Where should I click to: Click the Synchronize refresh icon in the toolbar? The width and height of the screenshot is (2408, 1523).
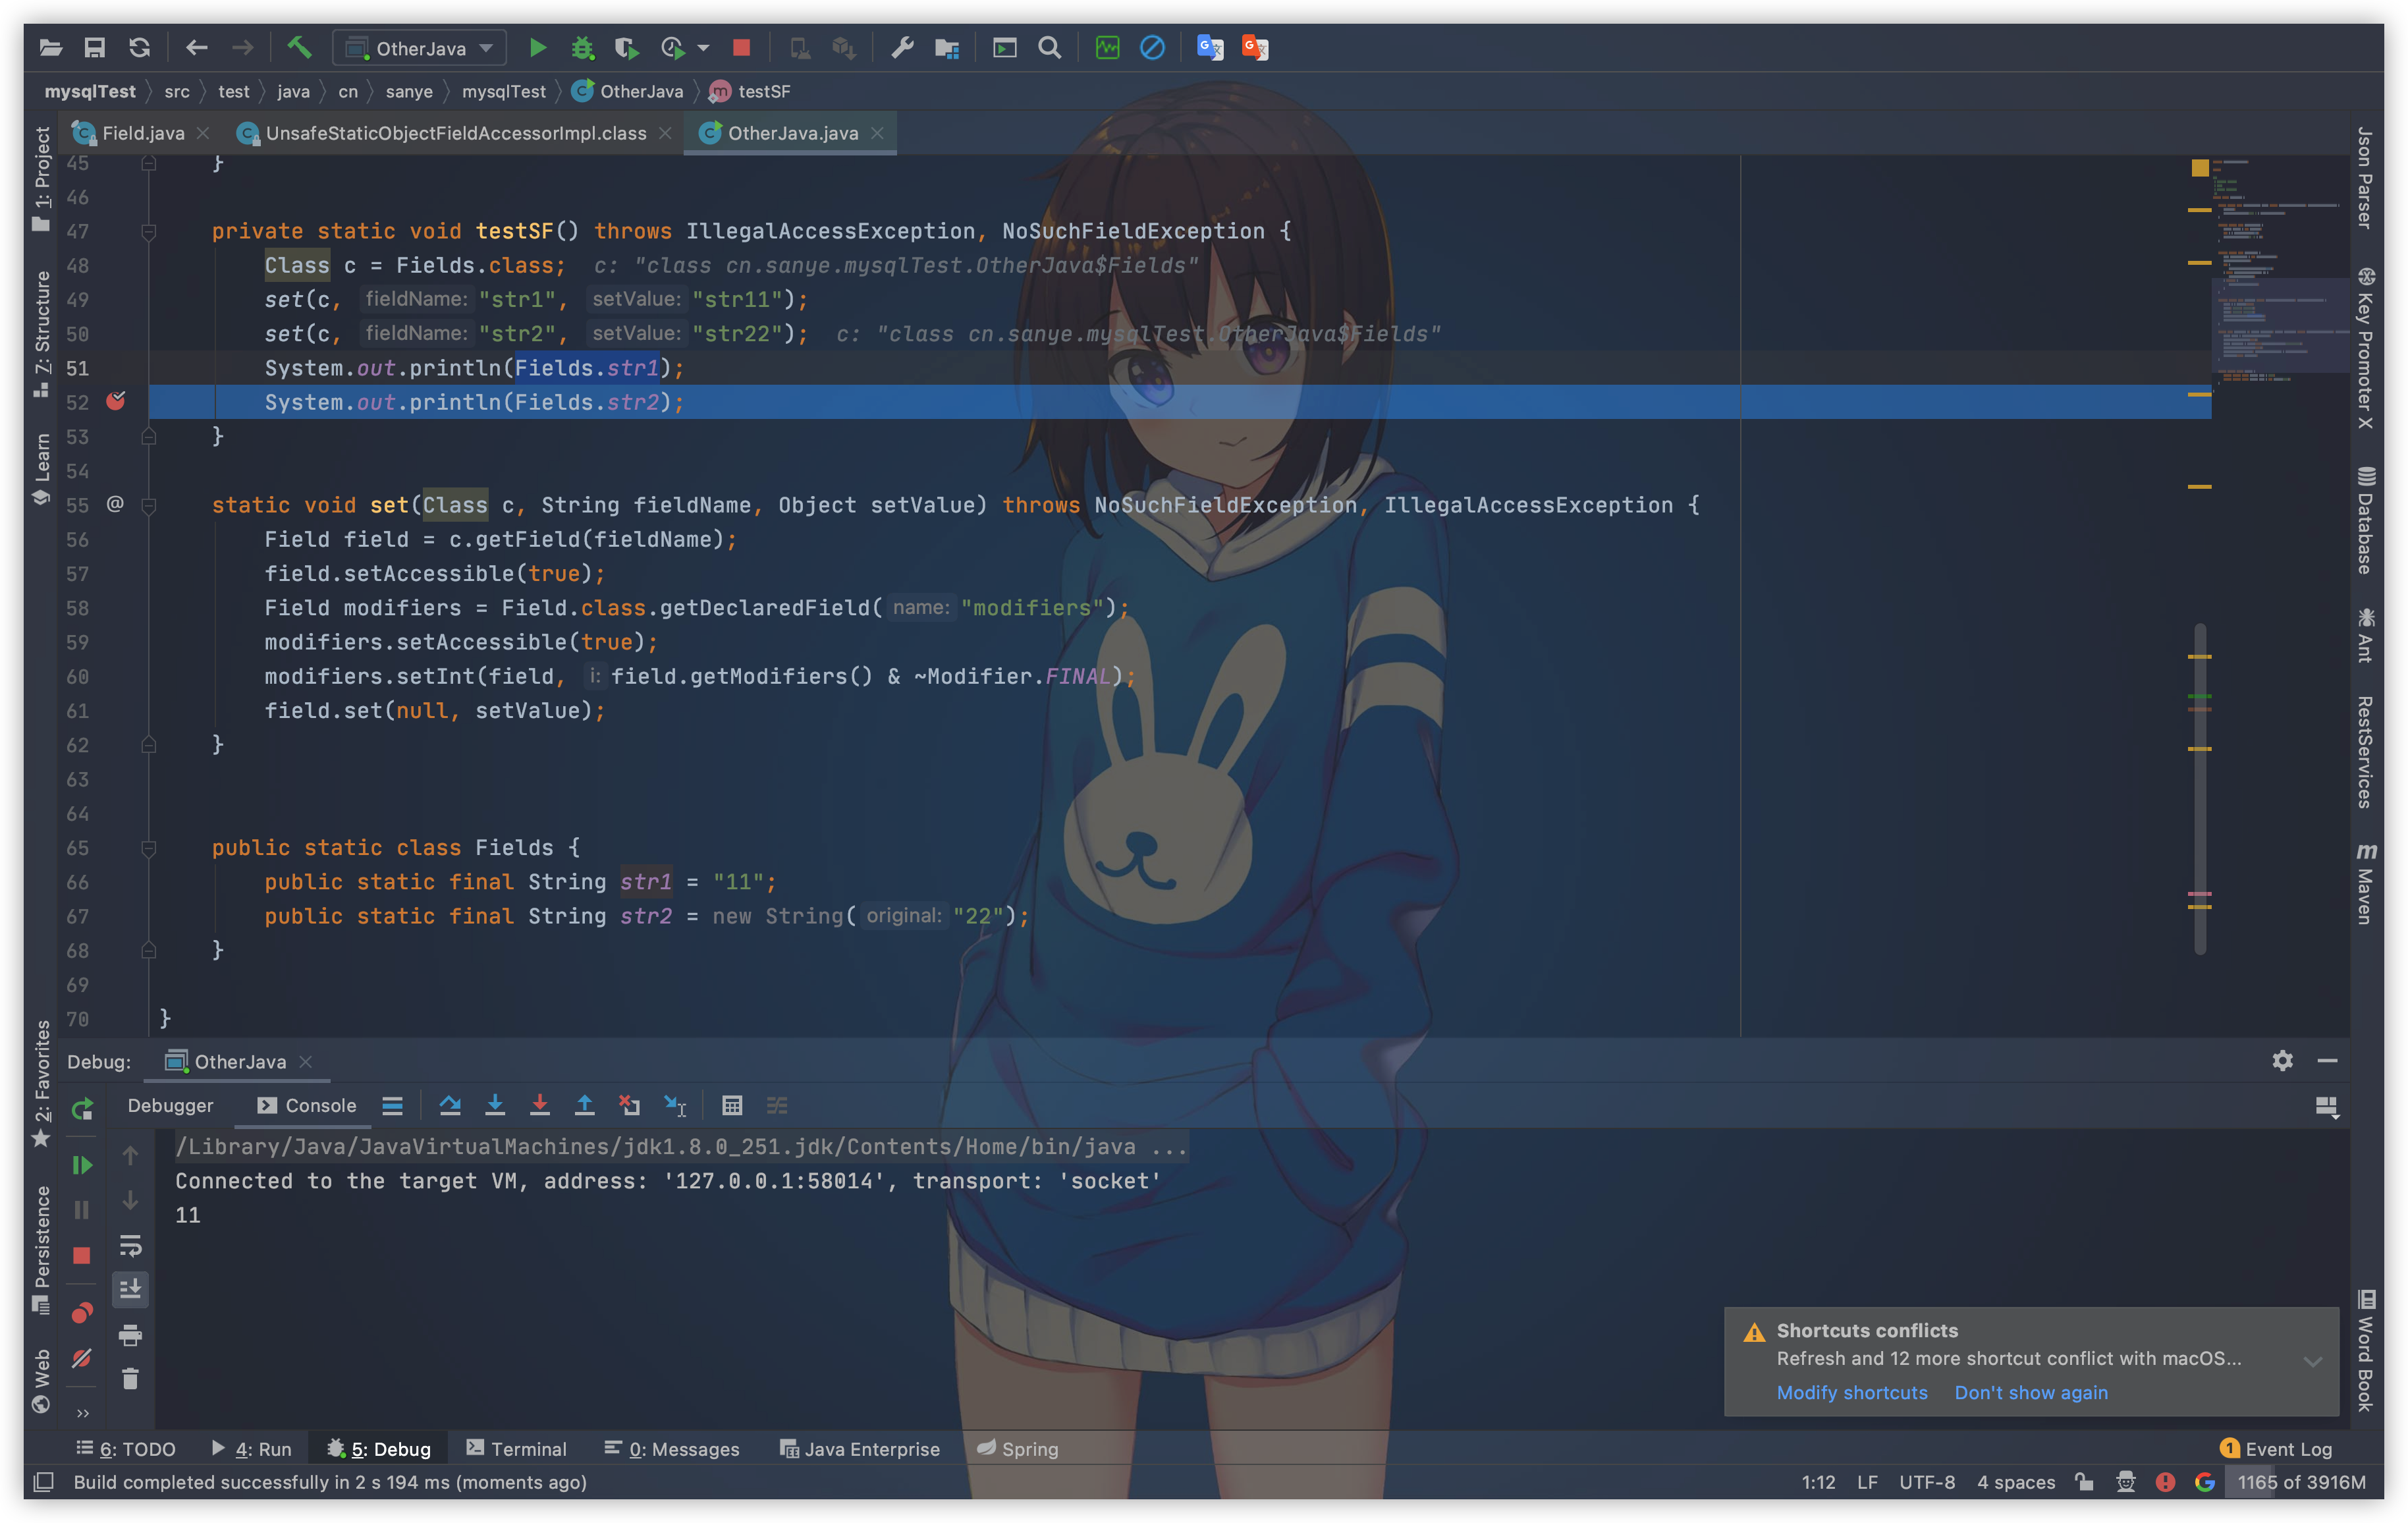139,47
